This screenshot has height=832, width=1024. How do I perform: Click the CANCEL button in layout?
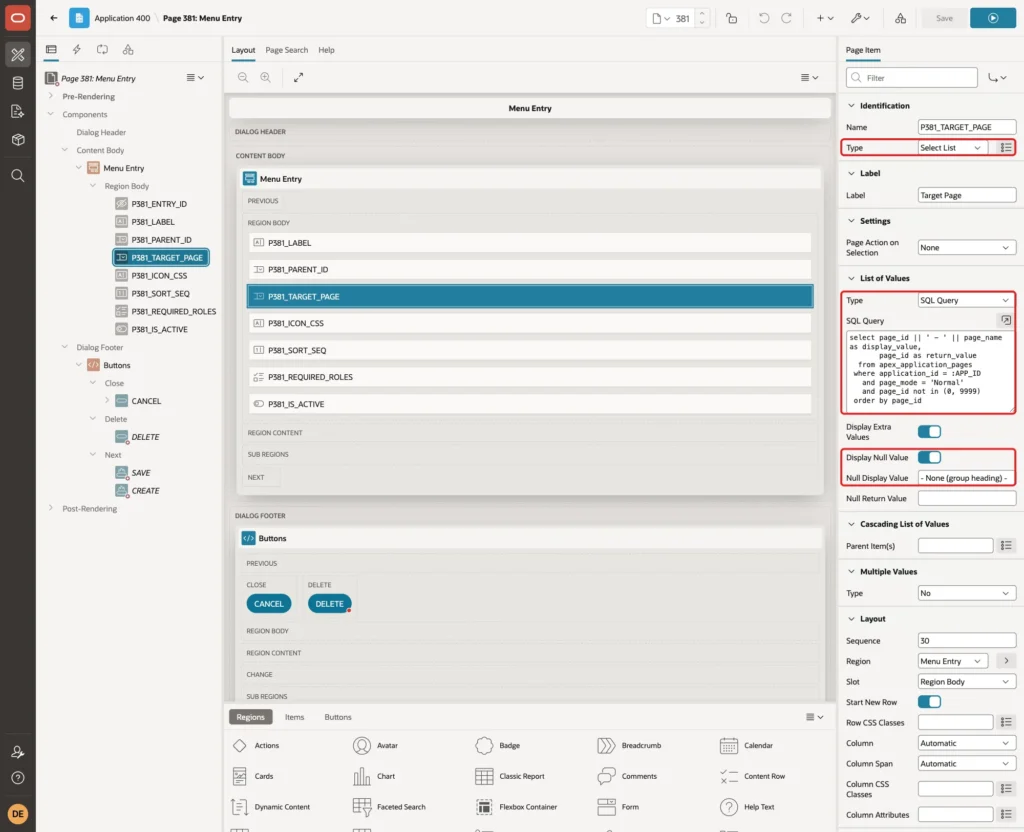click(268, 603)
